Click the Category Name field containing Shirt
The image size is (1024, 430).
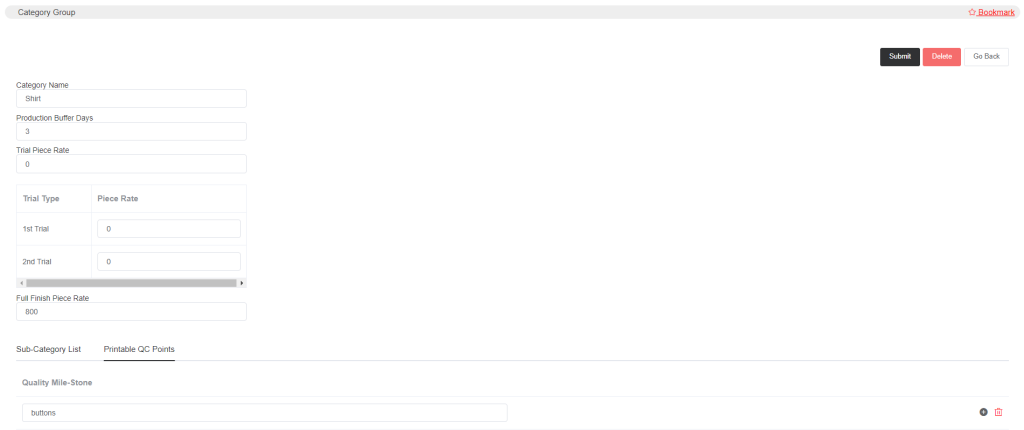tap(131, 99)
